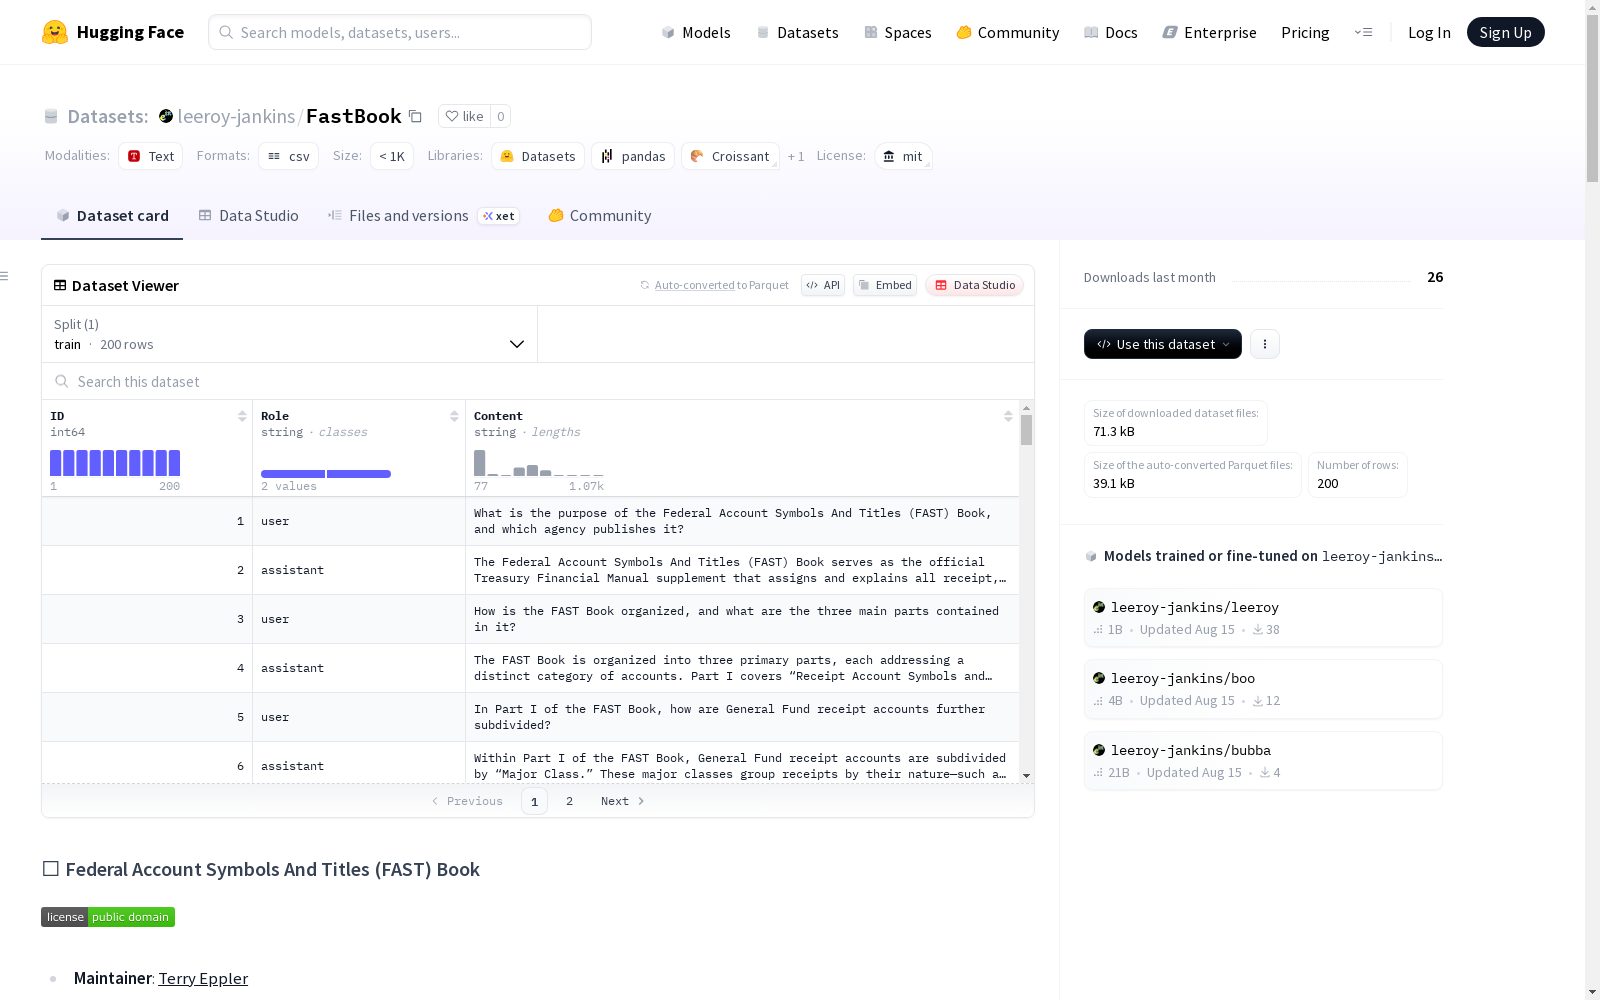This screenshot has width=1600, height=1000.
Task: Open the leeroy-jankins/leeroy model card
Action: click(x=1263, y=618)
